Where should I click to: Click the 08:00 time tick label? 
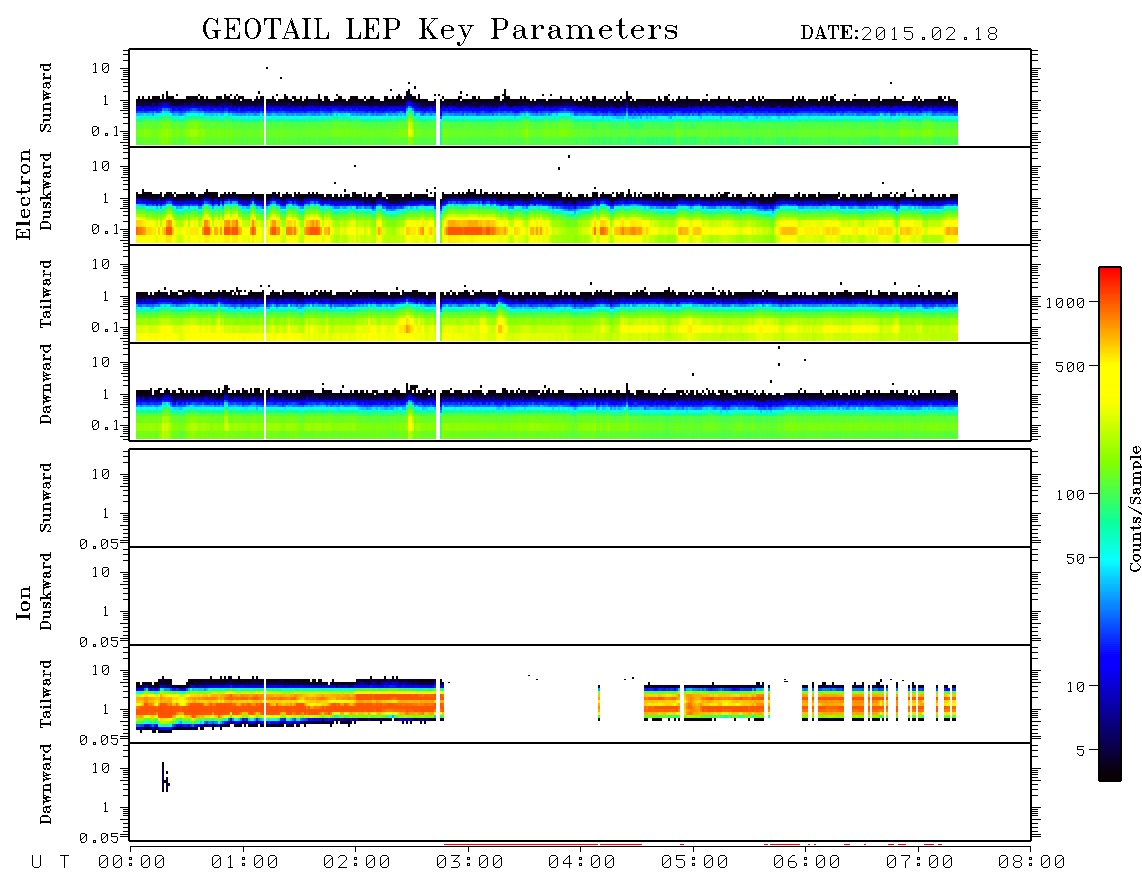pos(1031,863)
